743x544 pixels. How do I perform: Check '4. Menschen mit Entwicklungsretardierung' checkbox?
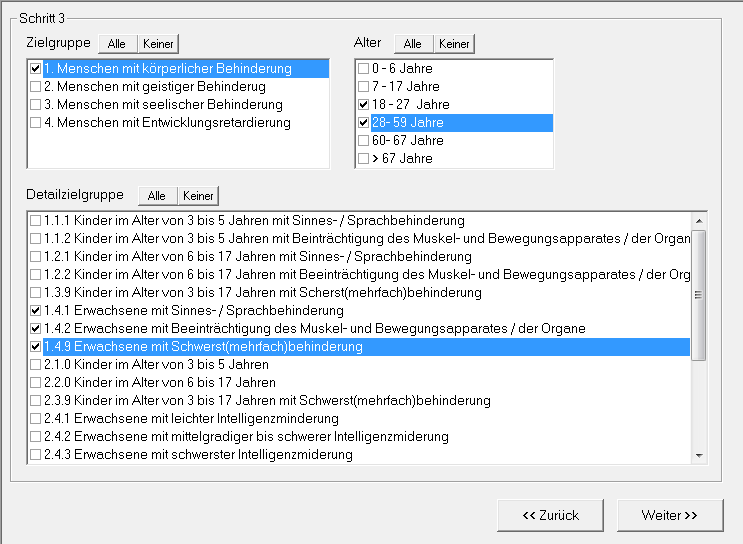(x=36, y=123)
